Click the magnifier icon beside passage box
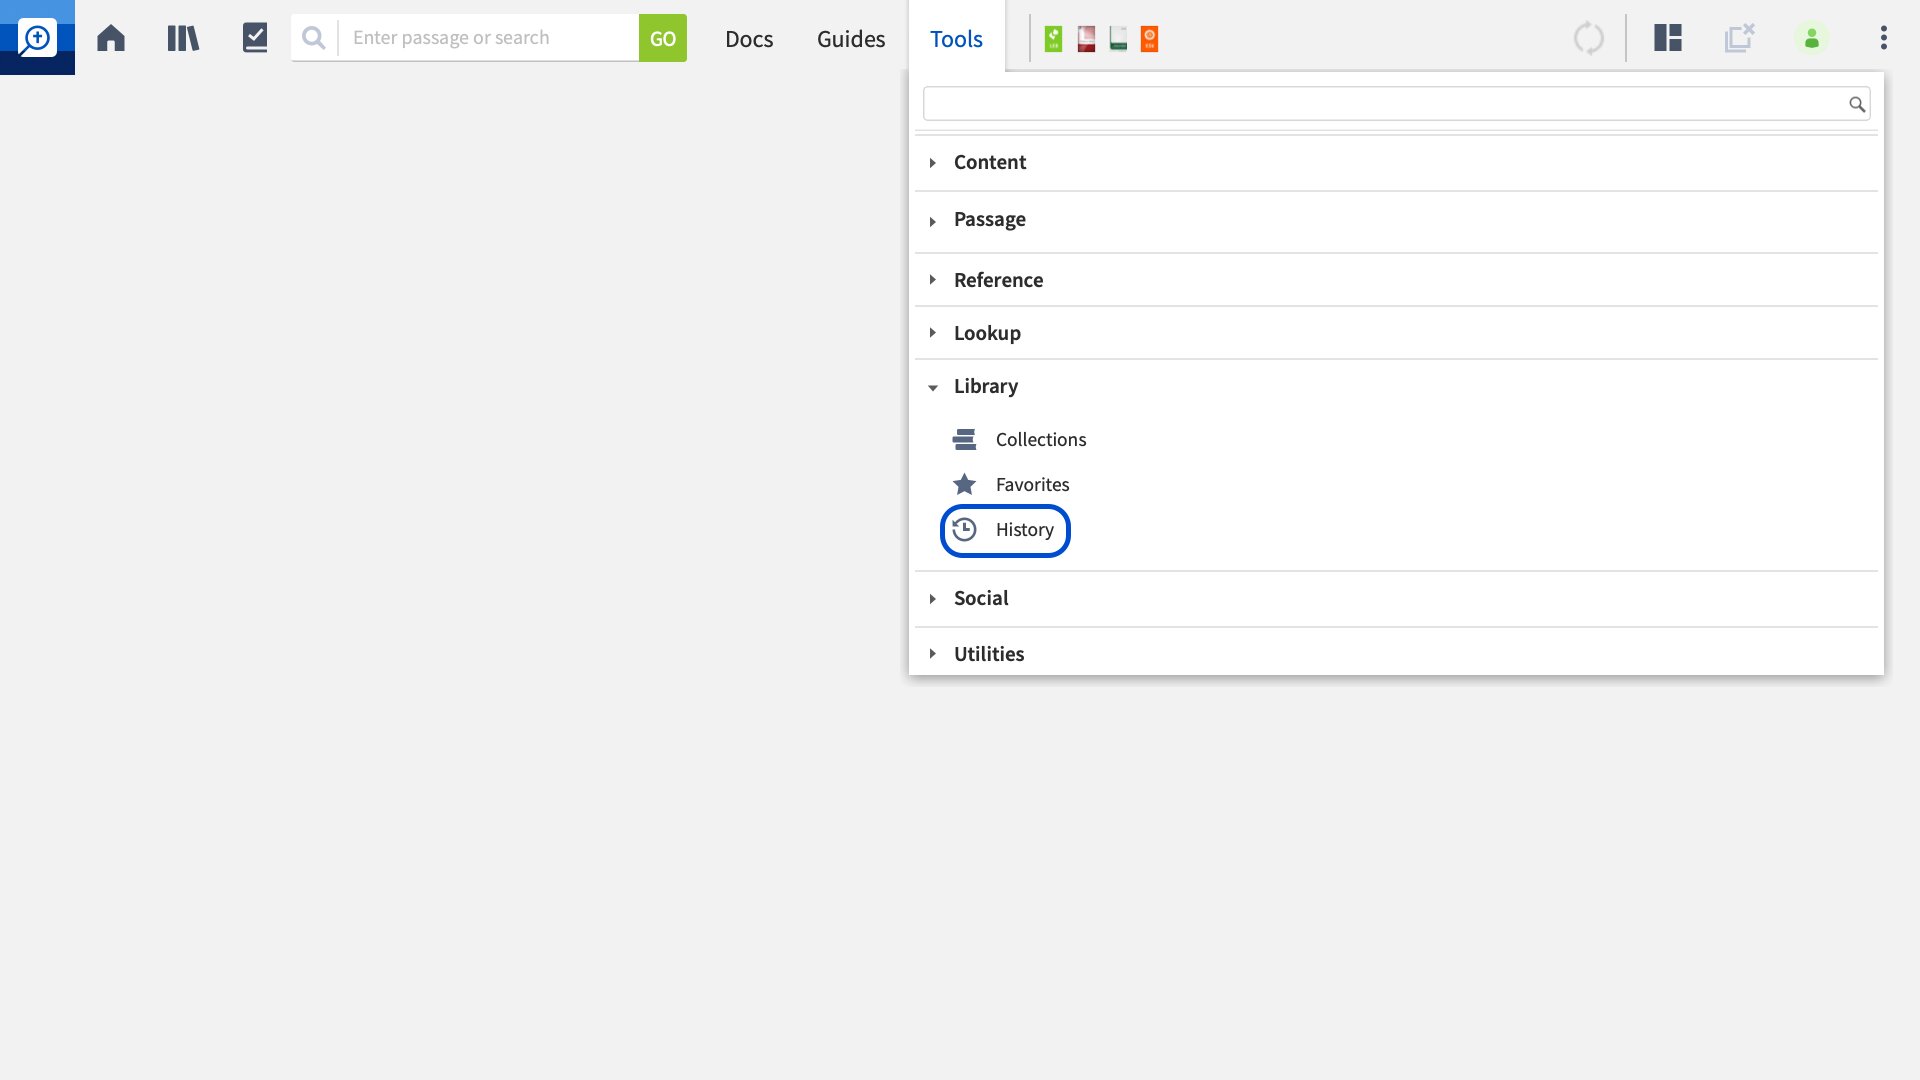 pyautogui.click(x=314, y=38)
